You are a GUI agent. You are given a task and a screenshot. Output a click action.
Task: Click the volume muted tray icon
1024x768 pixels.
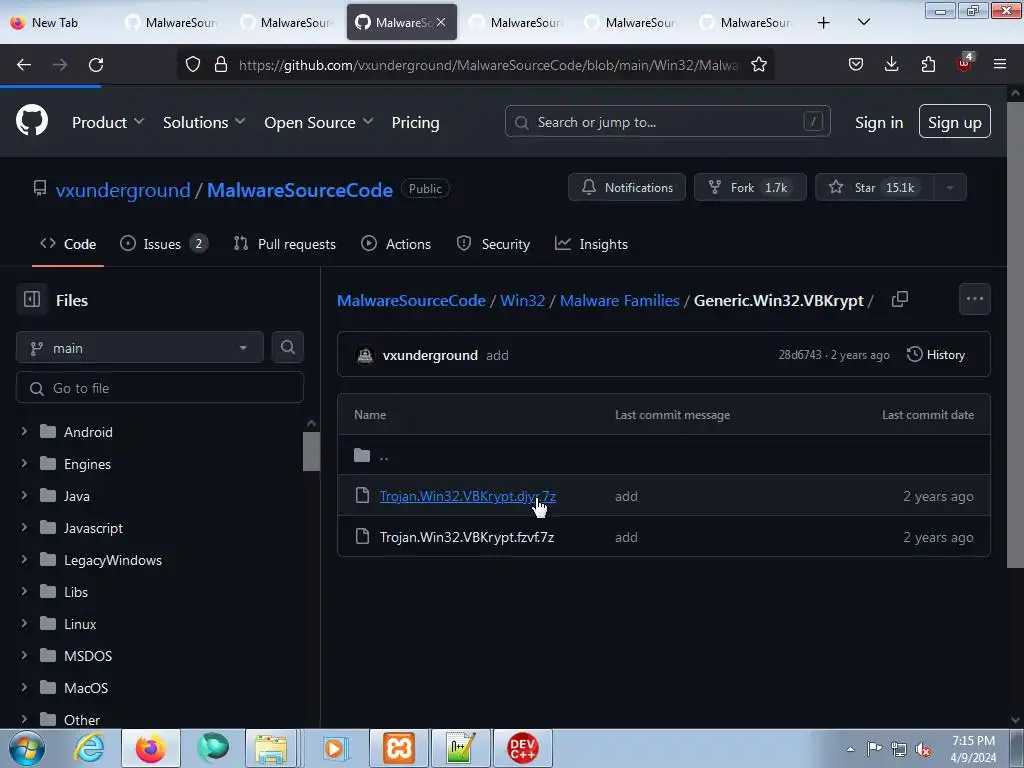pyautogui.click(x=923, y=750)
